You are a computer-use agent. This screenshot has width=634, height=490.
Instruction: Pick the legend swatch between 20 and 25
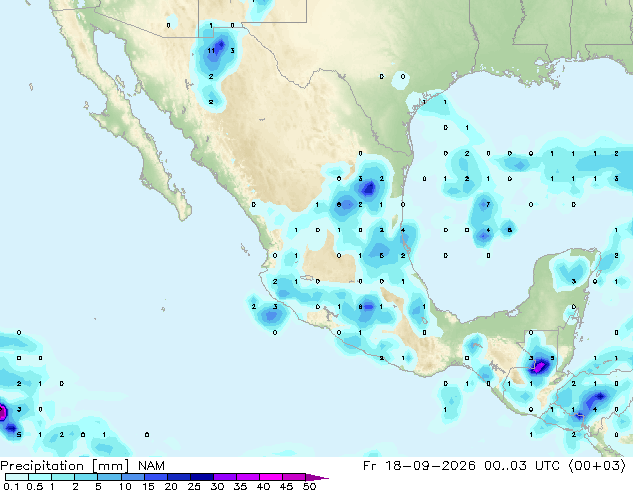click(179, 477)
